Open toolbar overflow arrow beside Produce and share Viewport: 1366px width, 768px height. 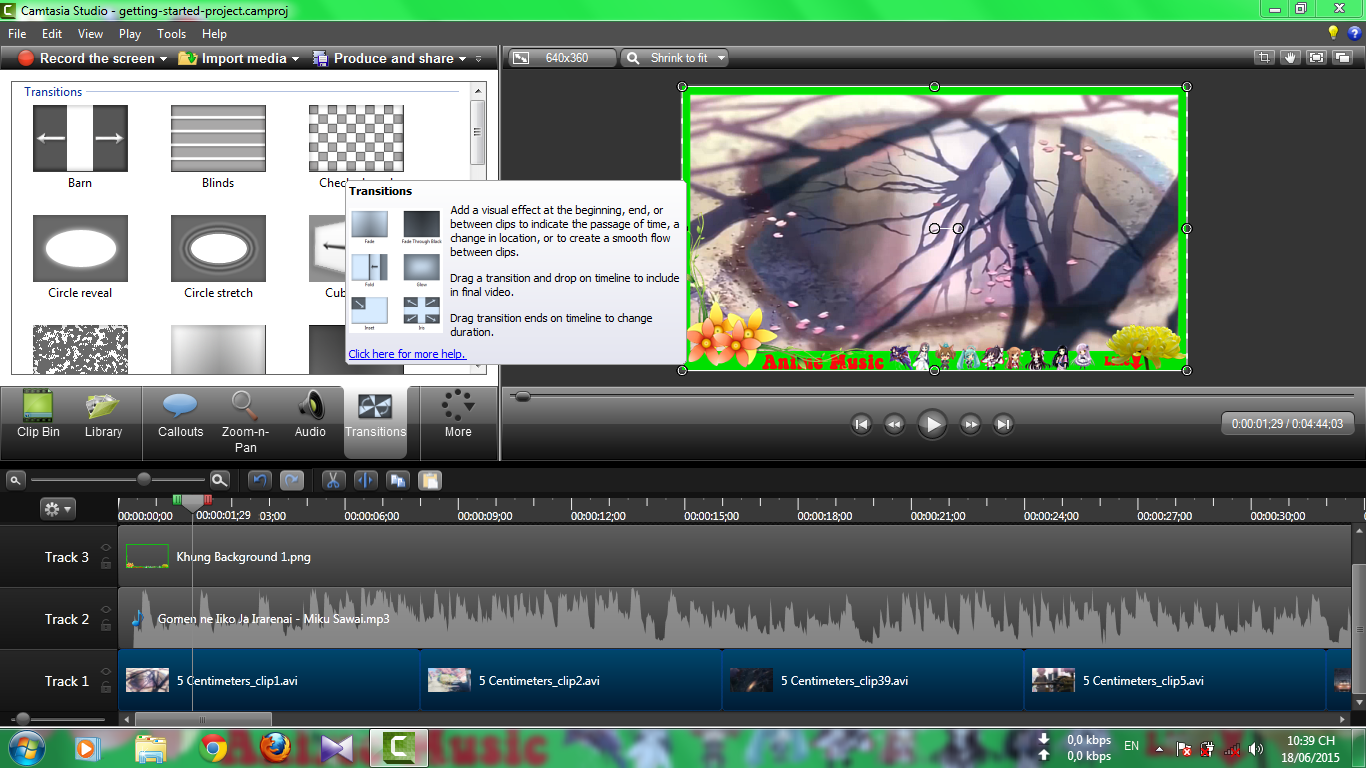[479, 59]
